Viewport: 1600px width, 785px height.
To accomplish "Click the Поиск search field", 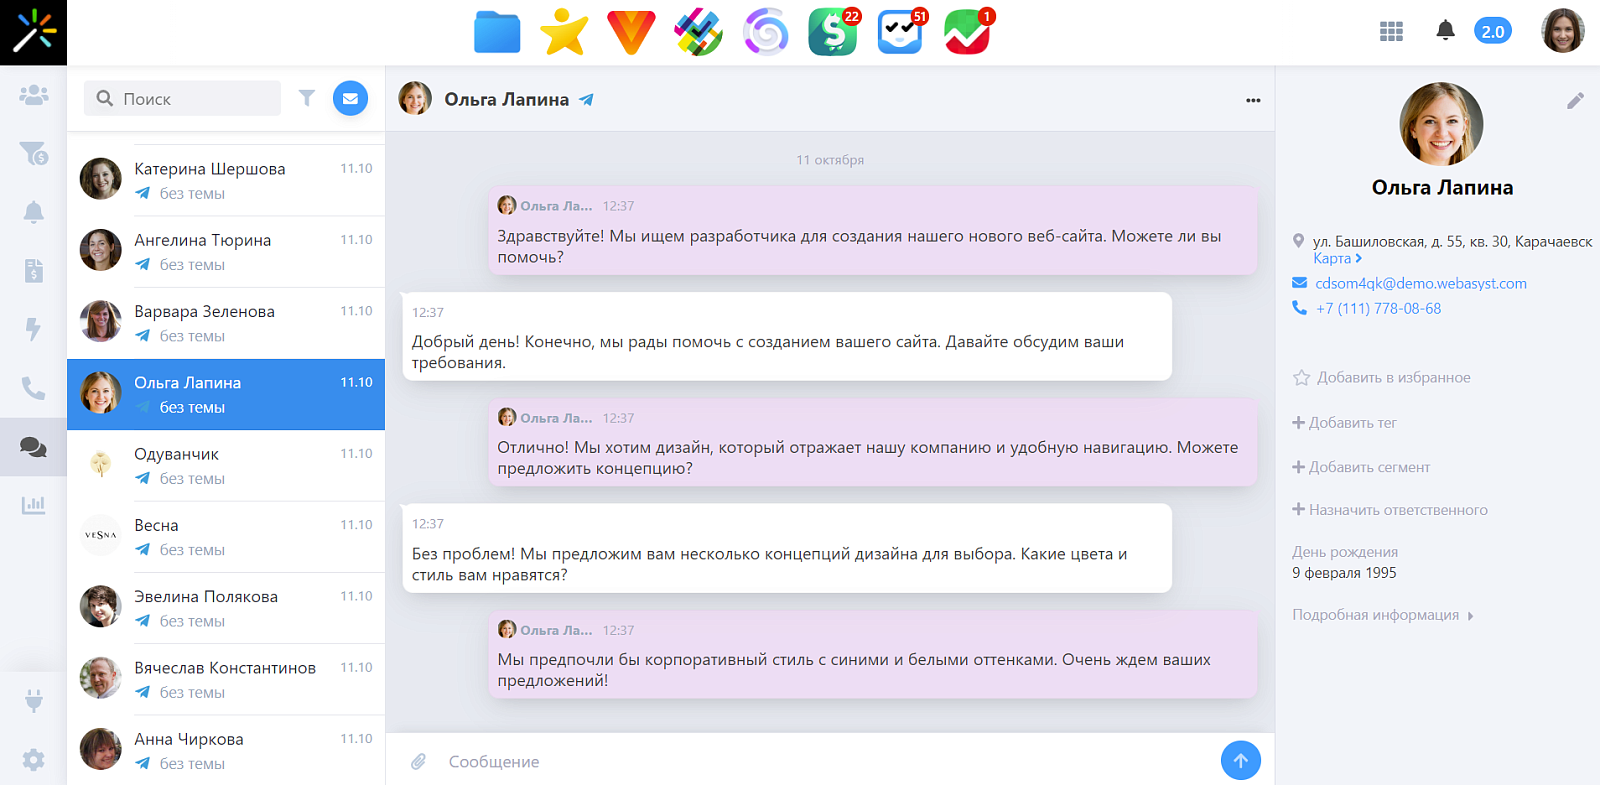I will [182, 98].
